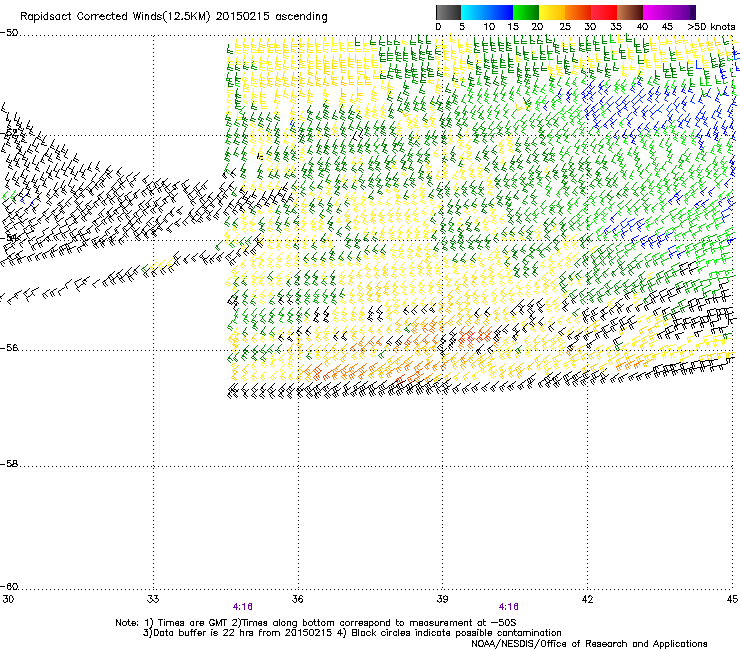Screen dimensions: 740x650
Task: Click the latitude label '-56'
Action: click(x=9, y=348)
